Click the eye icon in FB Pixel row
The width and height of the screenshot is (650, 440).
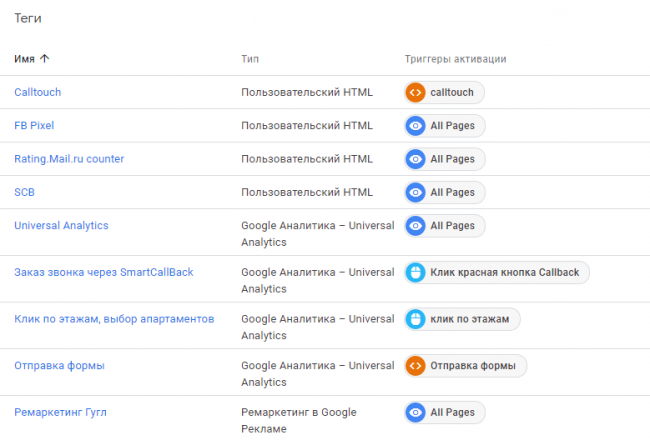[x=415, y=126]
